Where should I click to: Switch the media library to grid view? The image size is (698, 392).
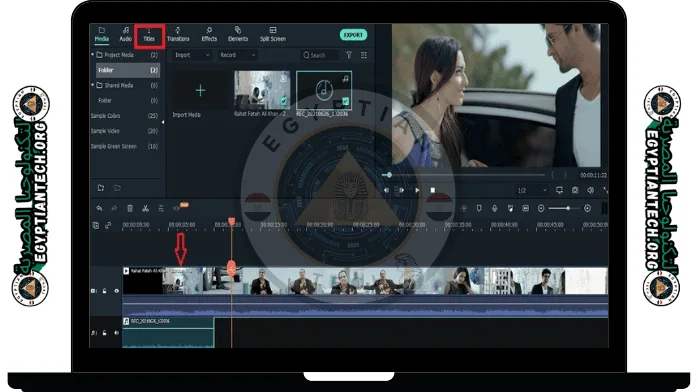tap(364, 55)
